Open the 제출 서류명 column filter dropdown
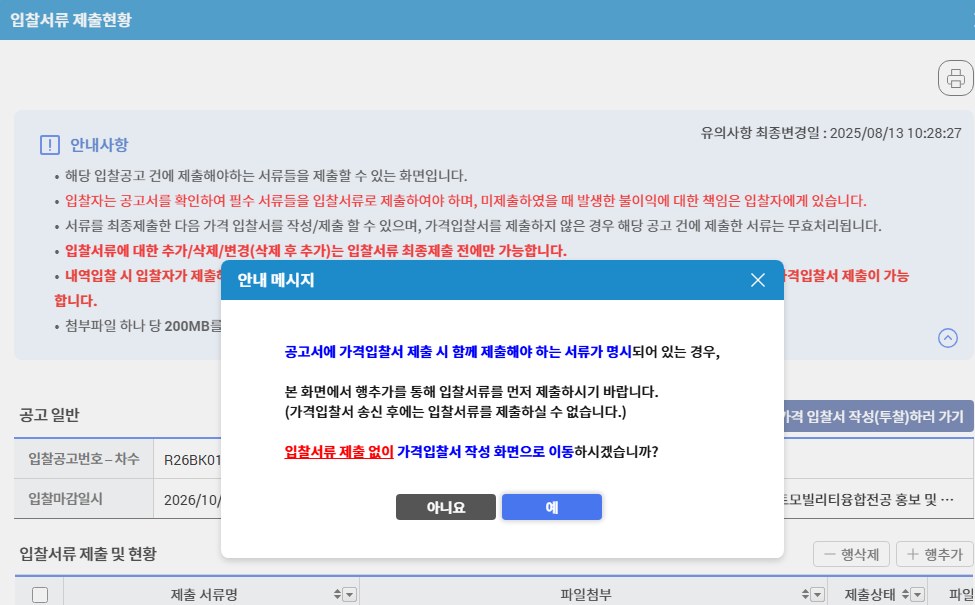This screenshot has height=605, width=975. pos(349,595)
